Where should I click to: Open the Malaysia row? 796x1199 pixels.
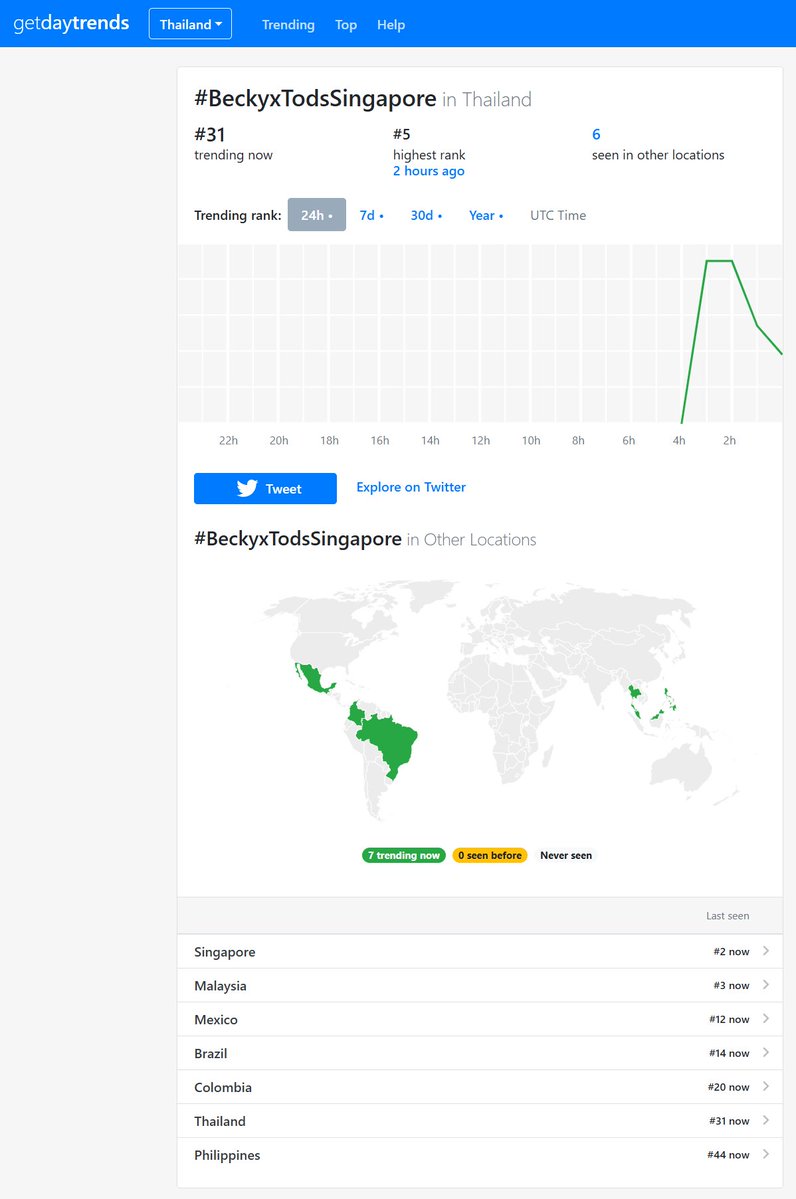479,986
